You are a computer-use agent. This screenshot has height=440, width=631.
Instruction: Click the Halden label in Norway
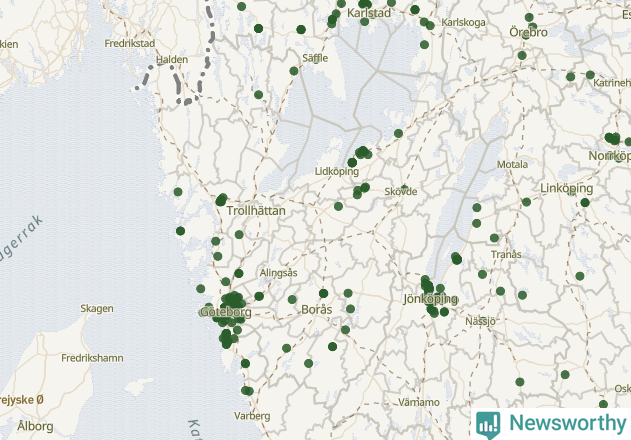pyautogui.click(x=172, y=60)
